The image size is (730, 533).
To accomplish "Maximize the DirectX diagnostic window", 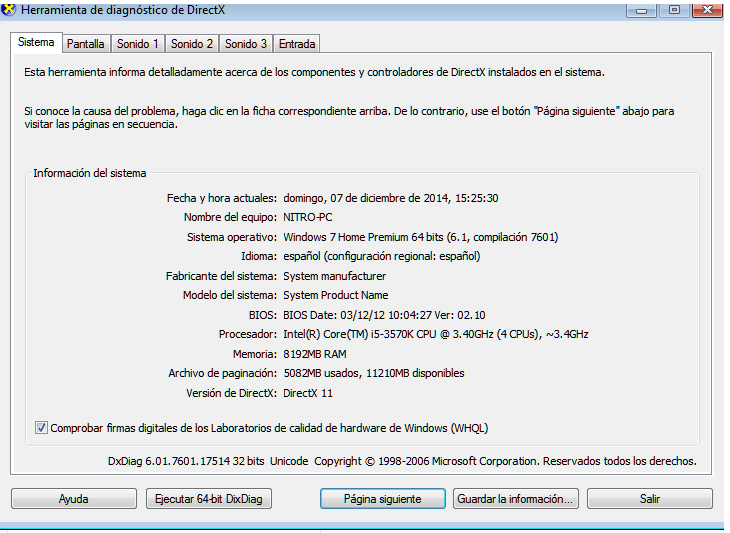I will [674, 10].
